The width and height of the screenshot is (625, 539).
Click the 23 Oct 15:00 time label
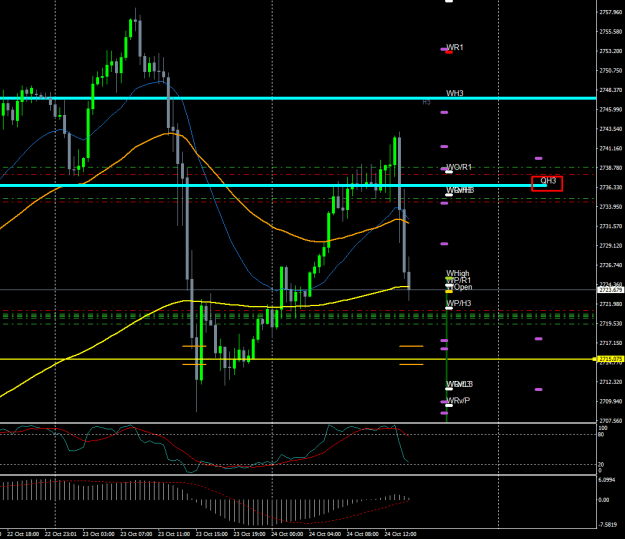212,534
